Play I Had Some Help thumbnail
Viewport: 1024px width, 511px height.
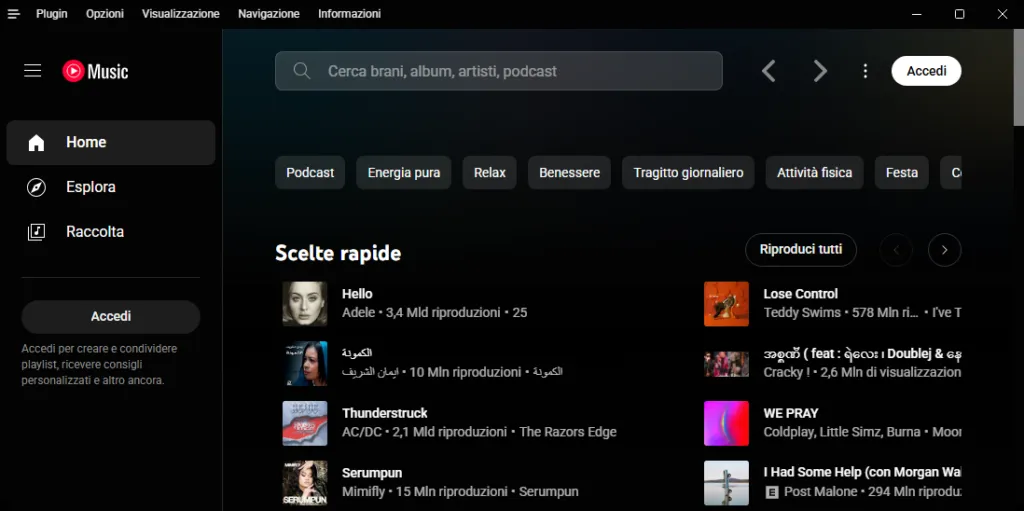point(726,483)
